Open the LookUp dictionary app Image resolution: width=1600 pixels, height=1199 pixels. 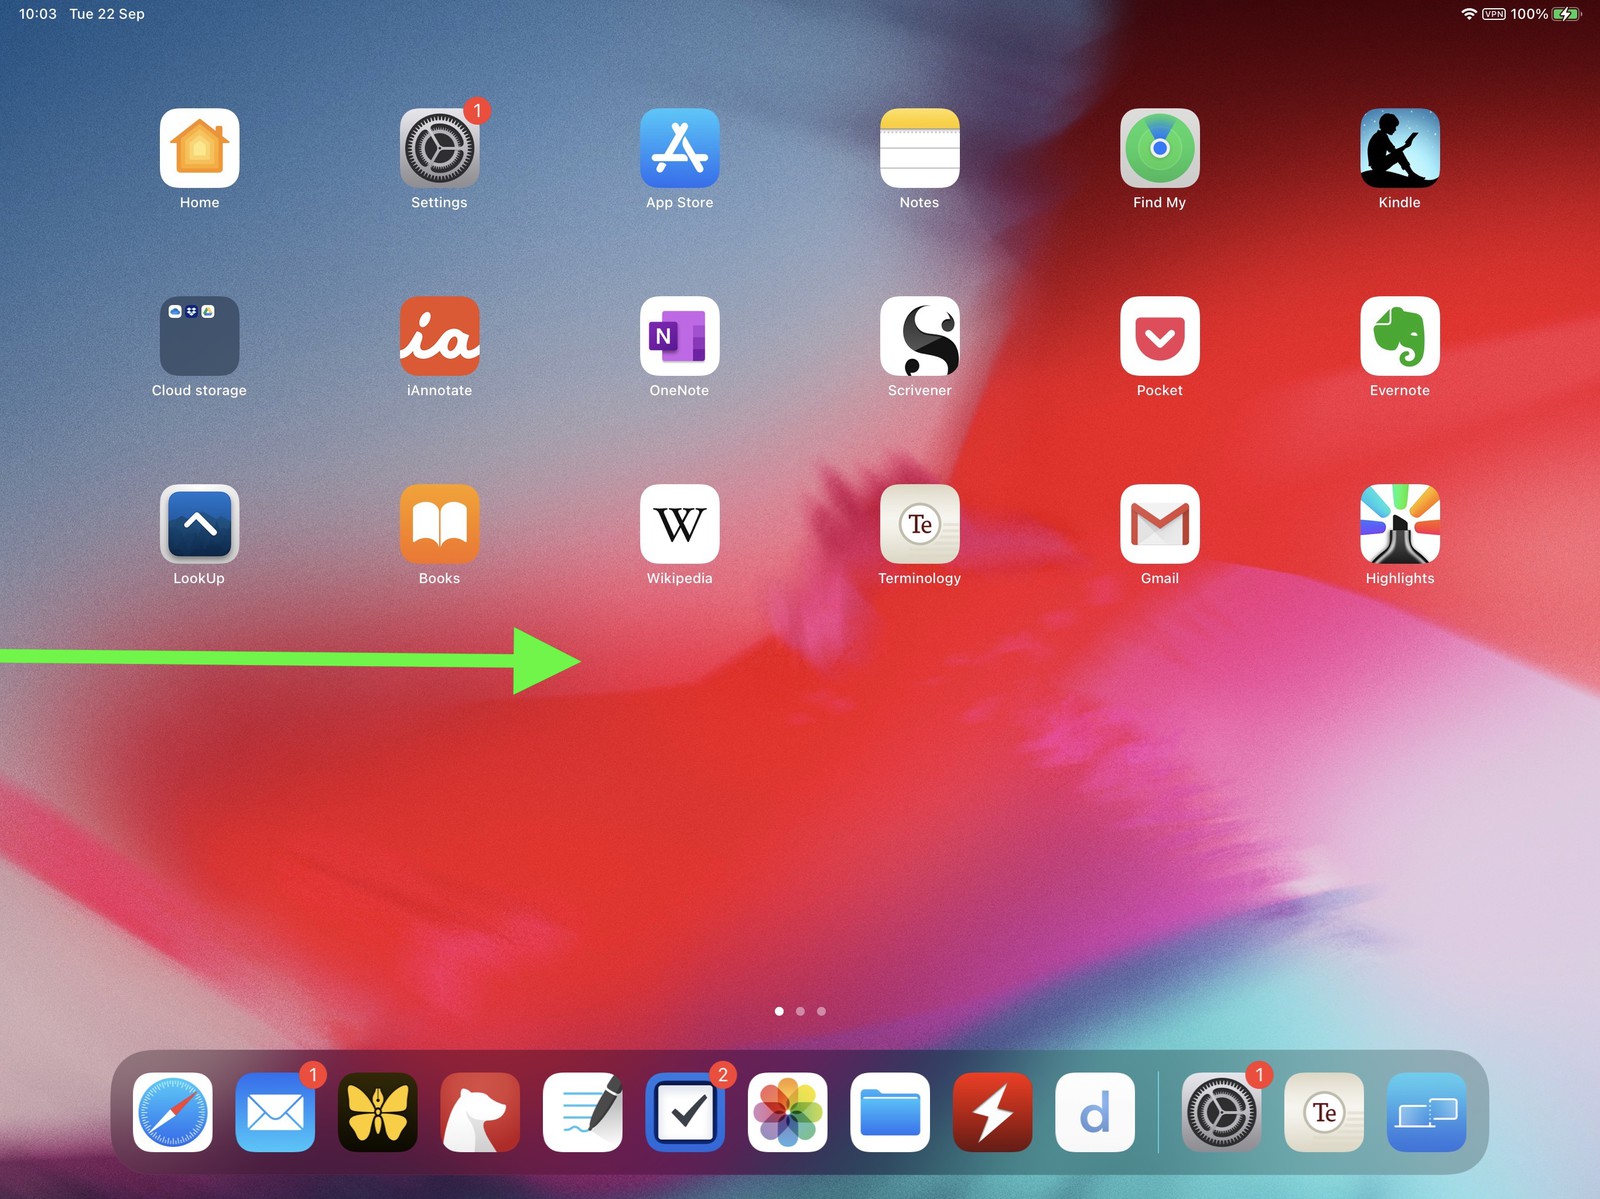pyautogui.click(x=199, y=524)
